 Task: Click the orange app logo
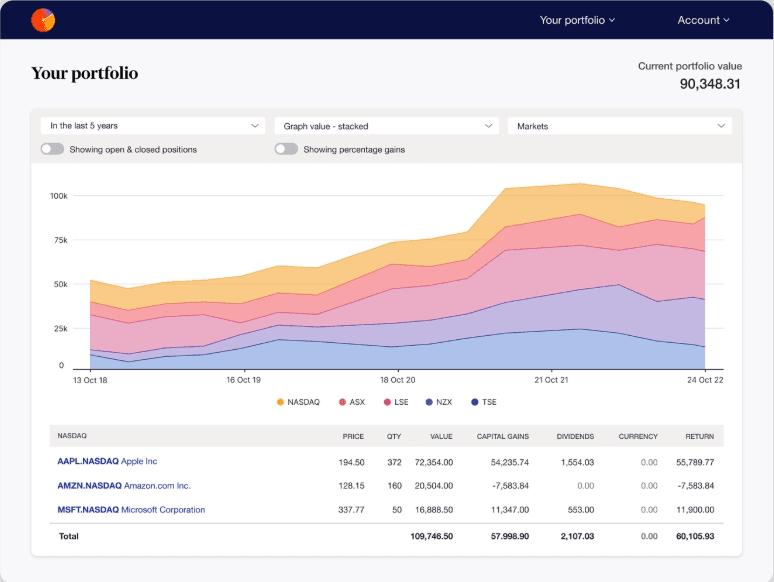point(43,20)
